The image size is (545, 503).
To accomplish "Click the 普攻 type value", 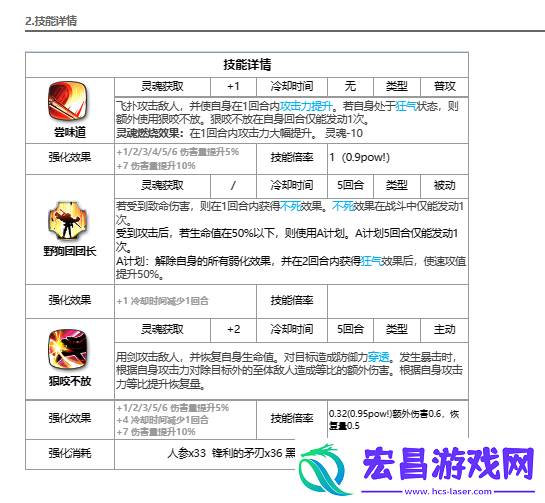I will coord(444,86).
